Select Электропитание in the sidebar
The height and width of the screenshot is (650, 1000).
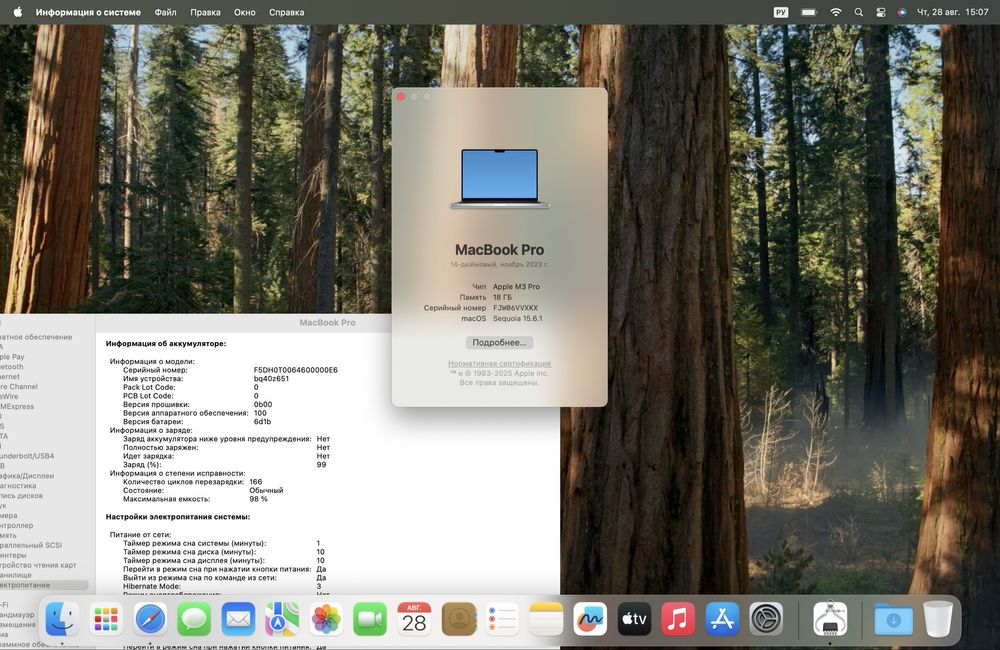(44, 585)
